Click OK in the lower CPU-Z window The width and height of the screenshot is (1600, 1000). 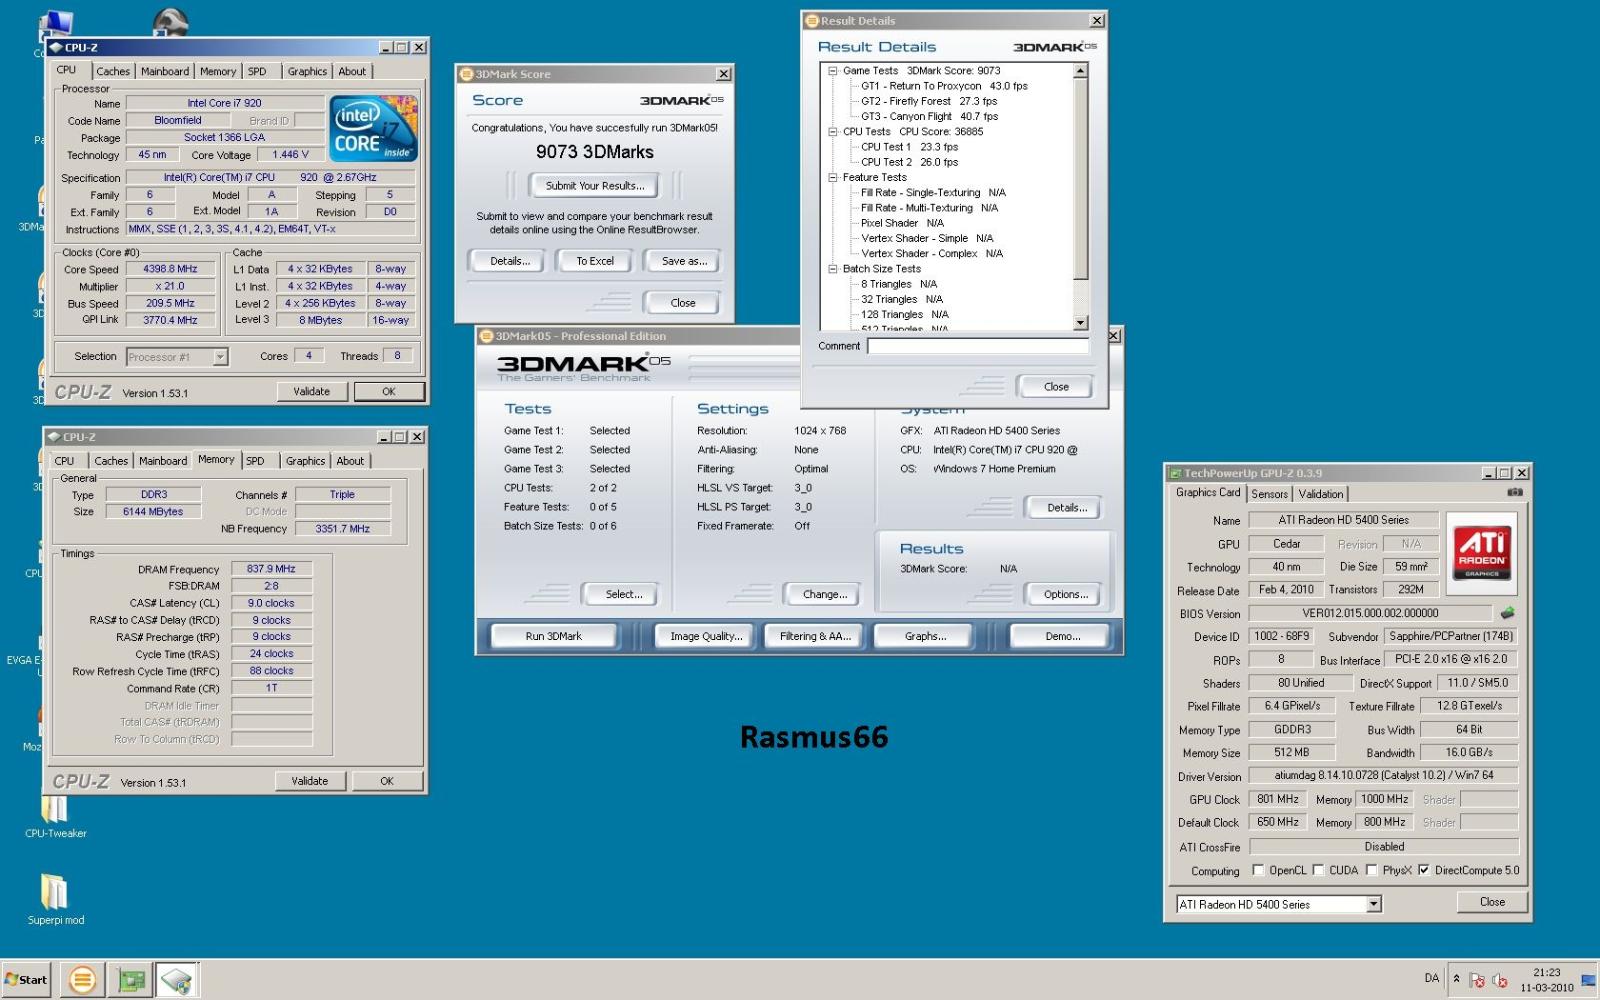click(x=387, y=781)
